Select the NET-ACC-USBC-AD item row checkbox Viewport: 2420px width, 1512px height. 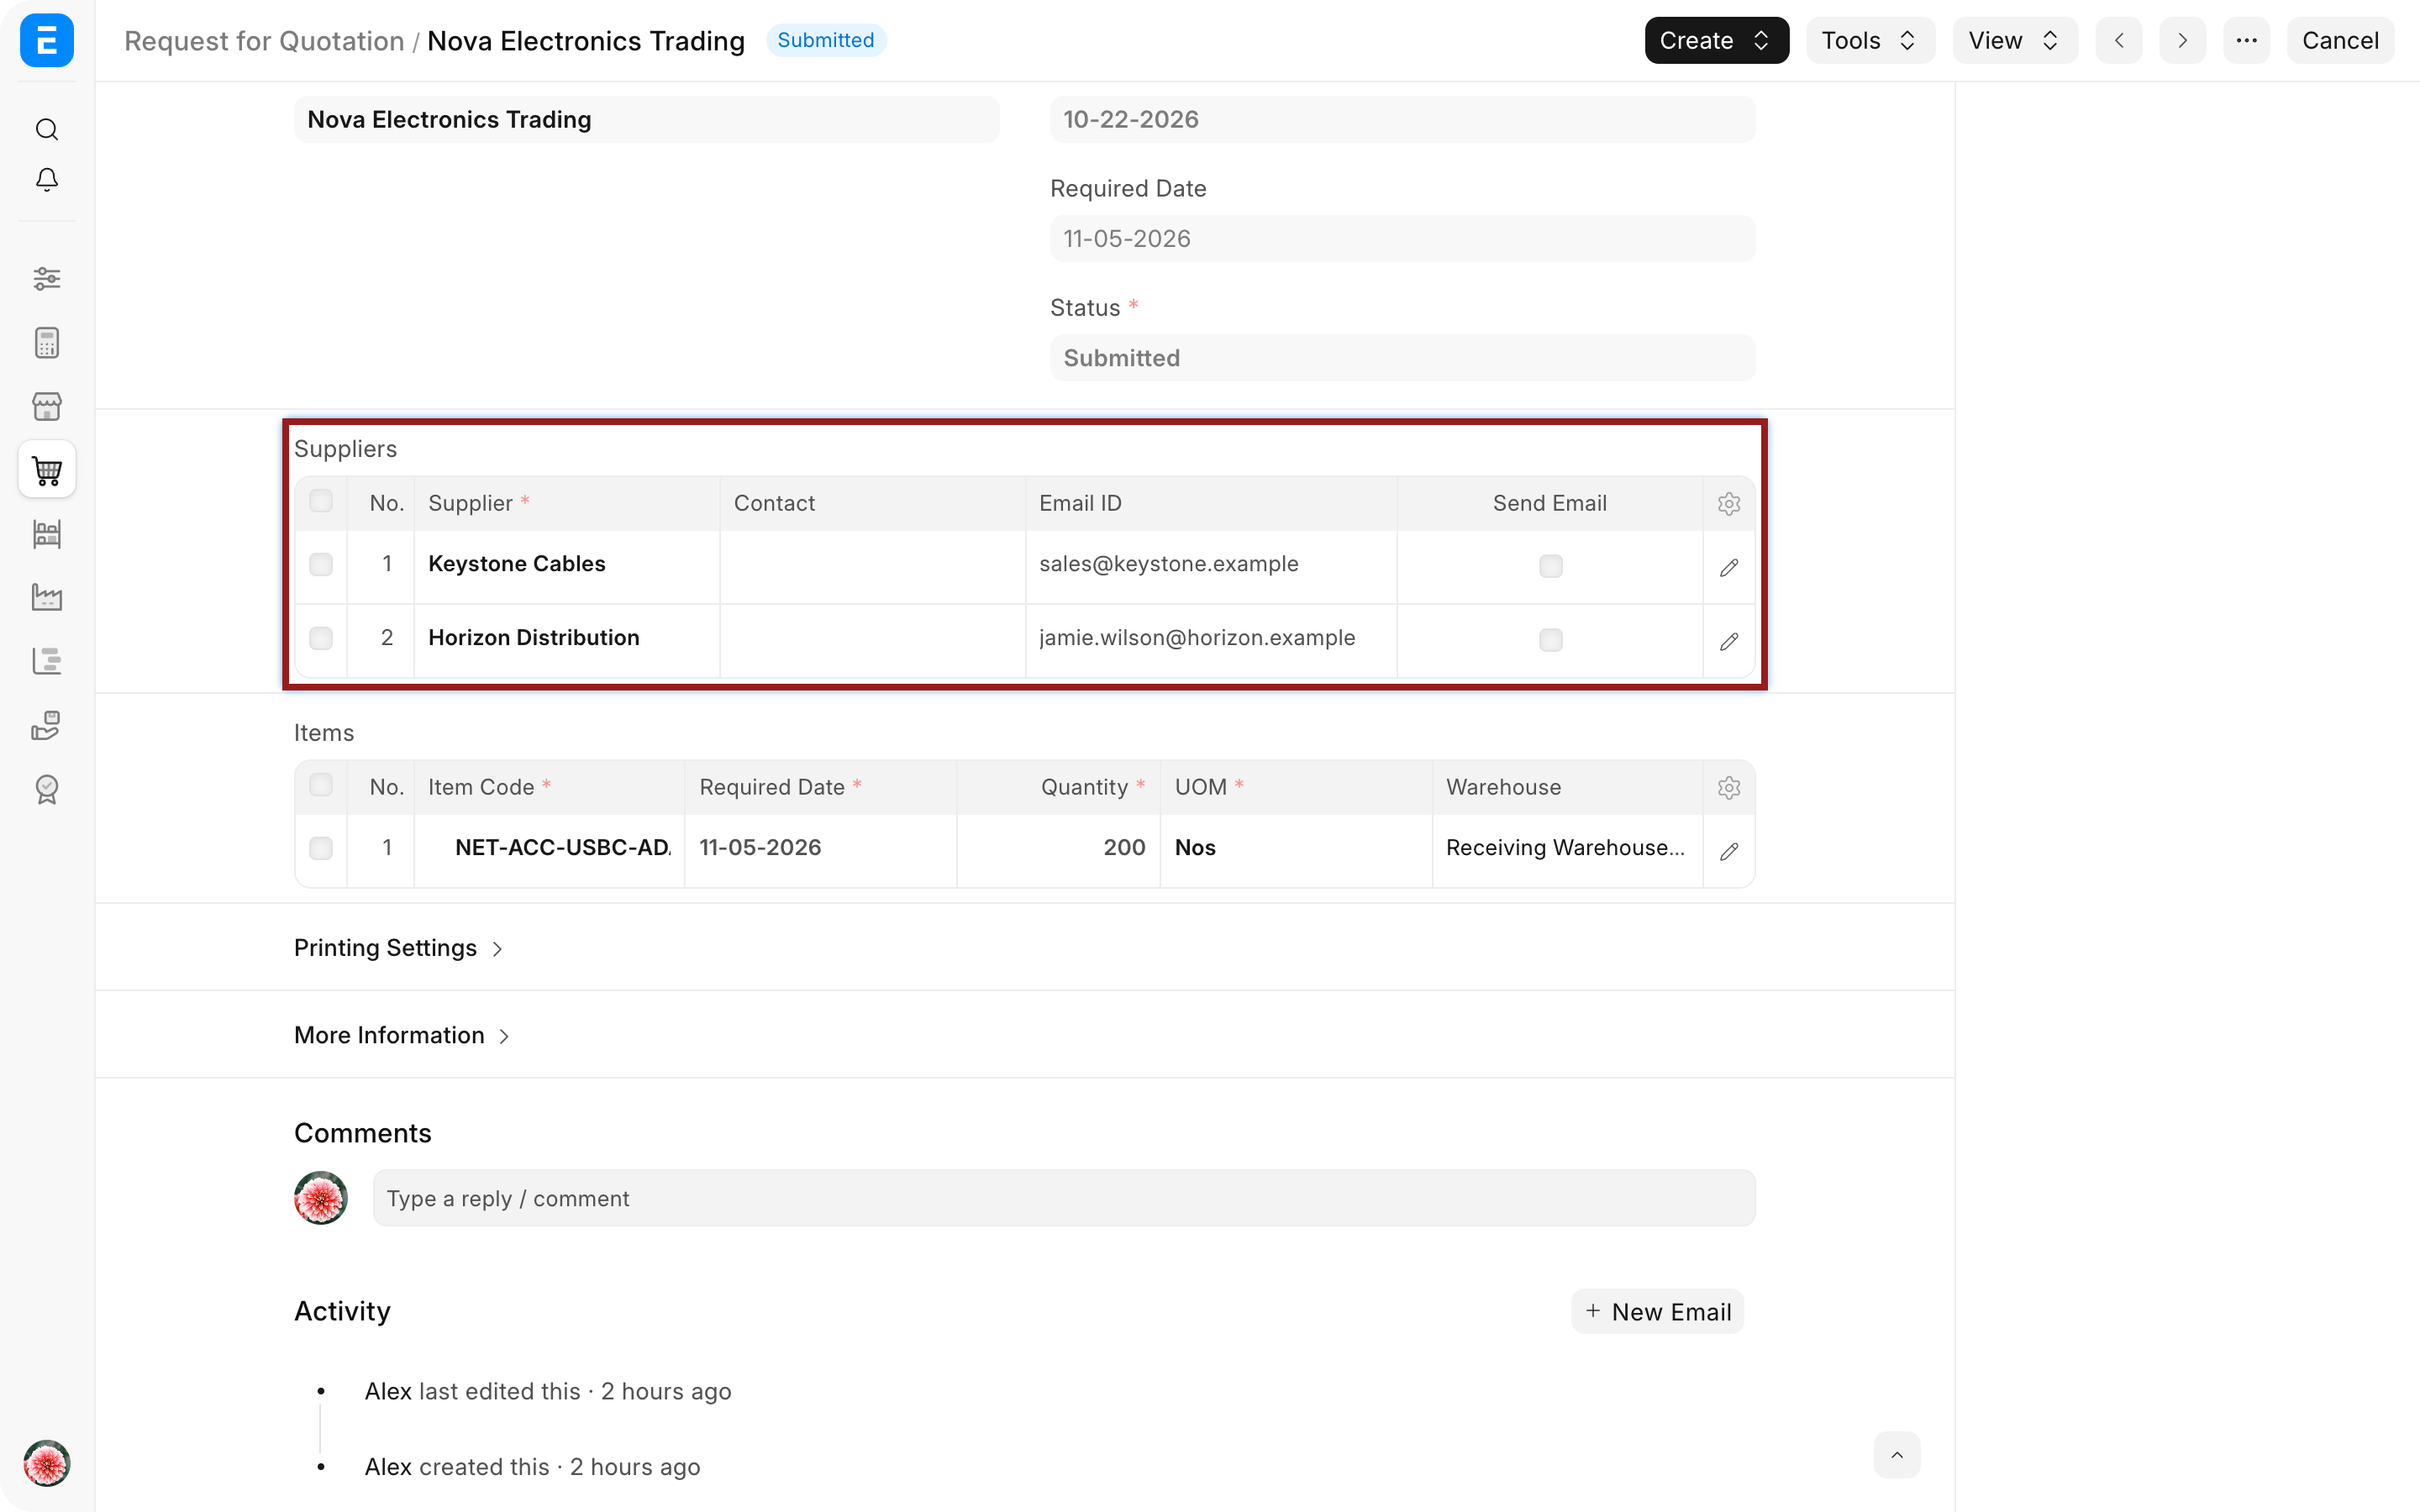[x=321, y=849]
